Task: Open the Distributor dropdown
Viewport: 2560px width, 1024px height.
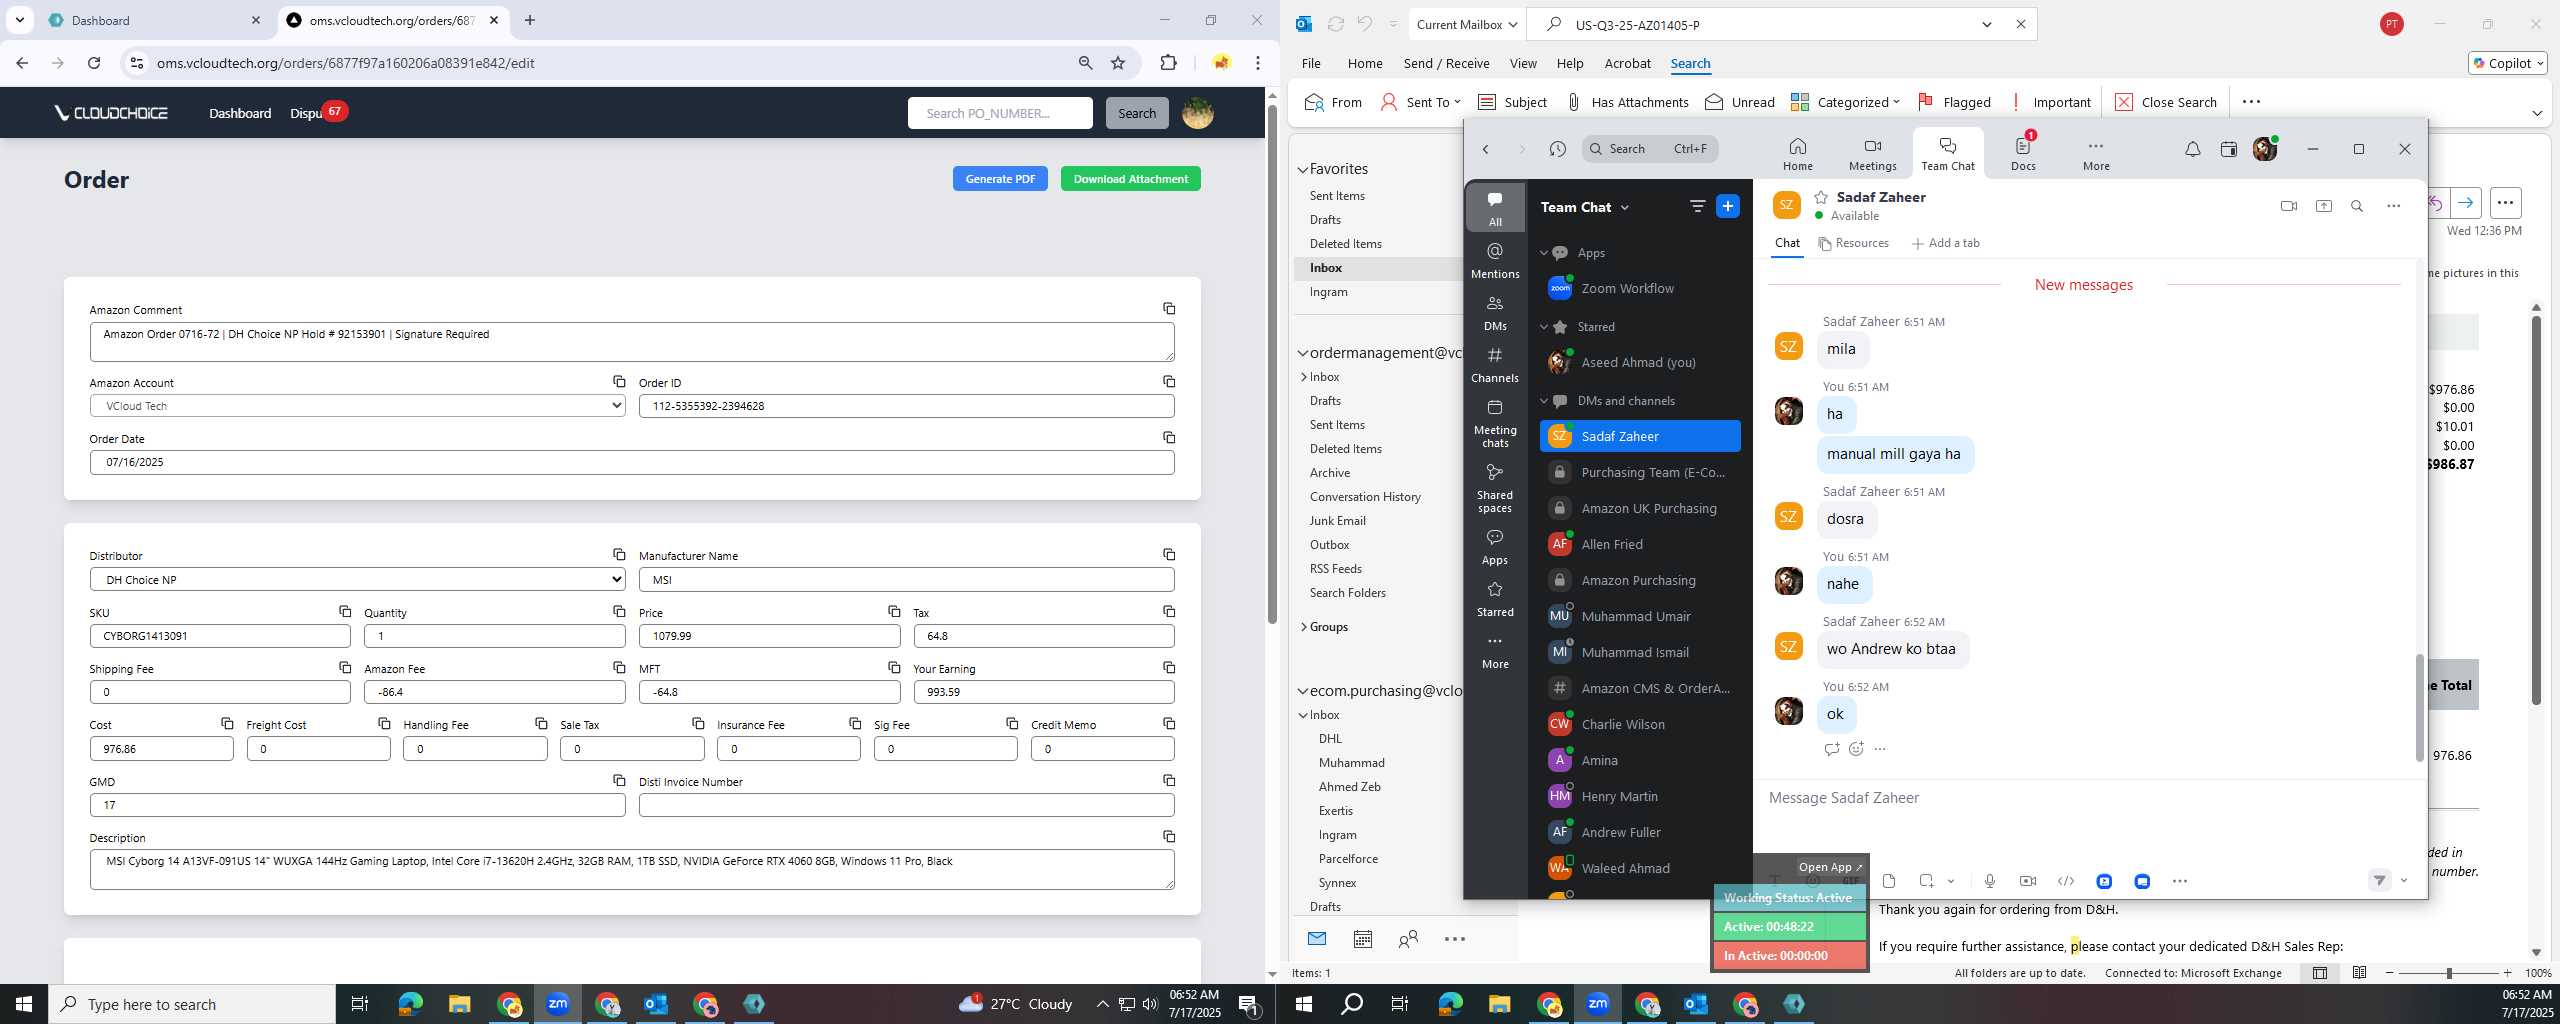Action: point(358,580)
